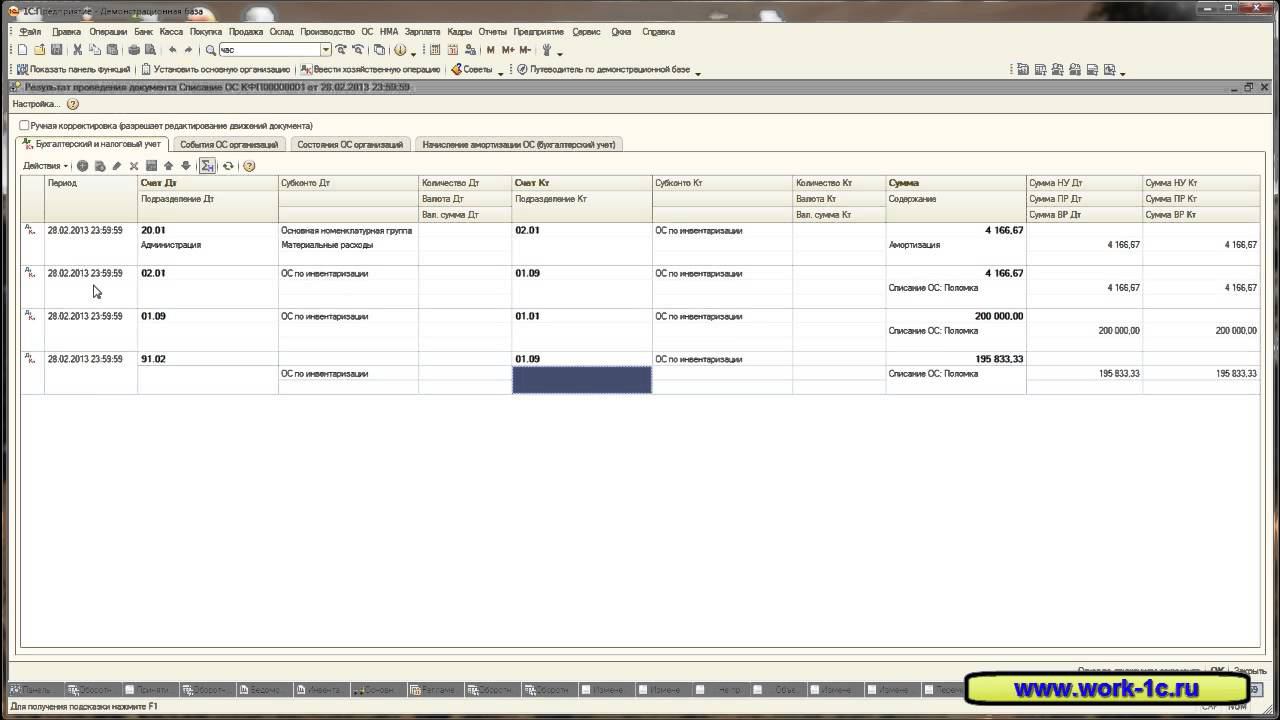
Task: Click credit account cell 01.01
Action: click(x=582, y=317)
